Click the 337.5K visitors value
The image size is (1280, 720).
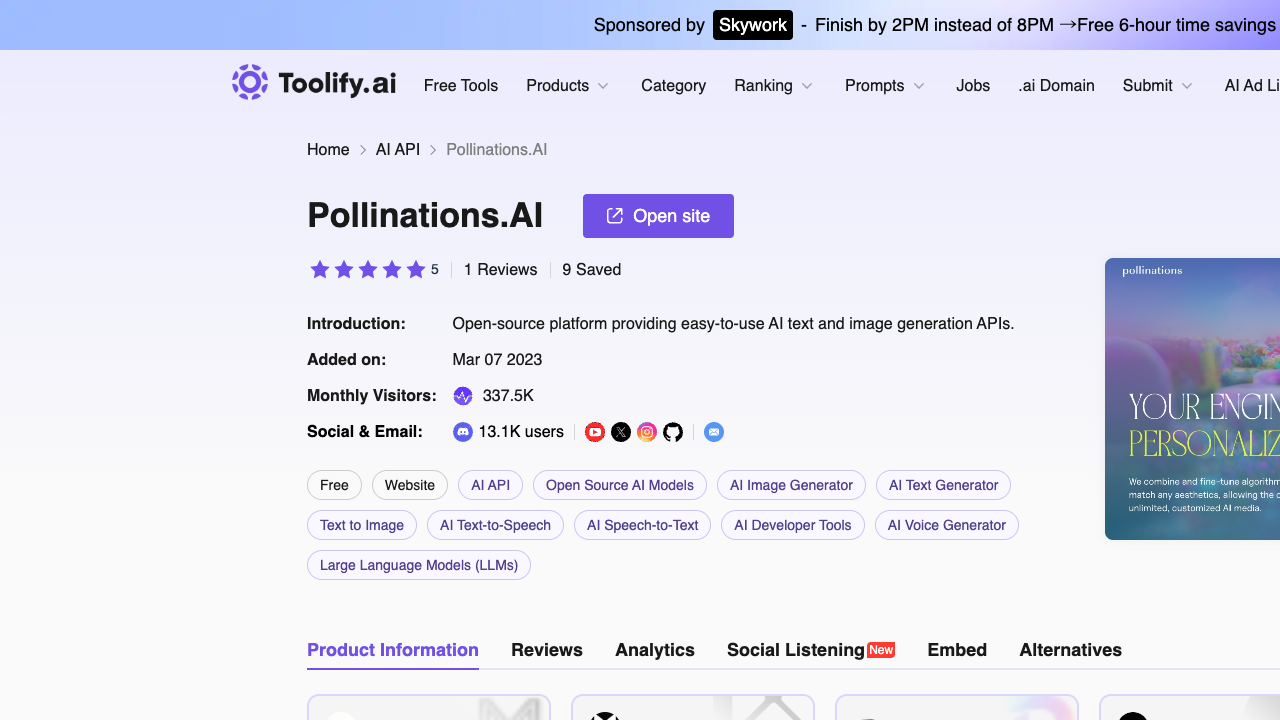coord(508,396)
